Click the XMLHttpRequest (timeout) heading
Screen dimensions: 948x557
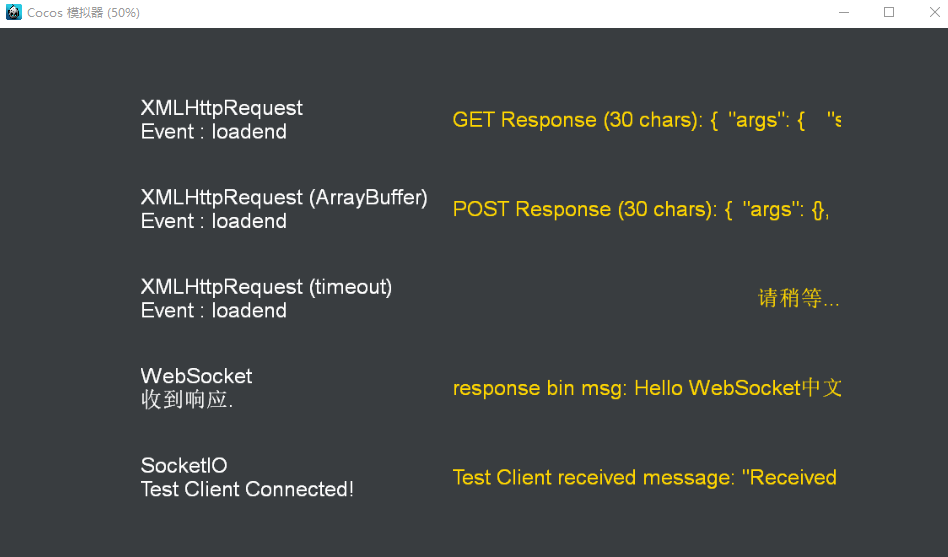point(266,287)
